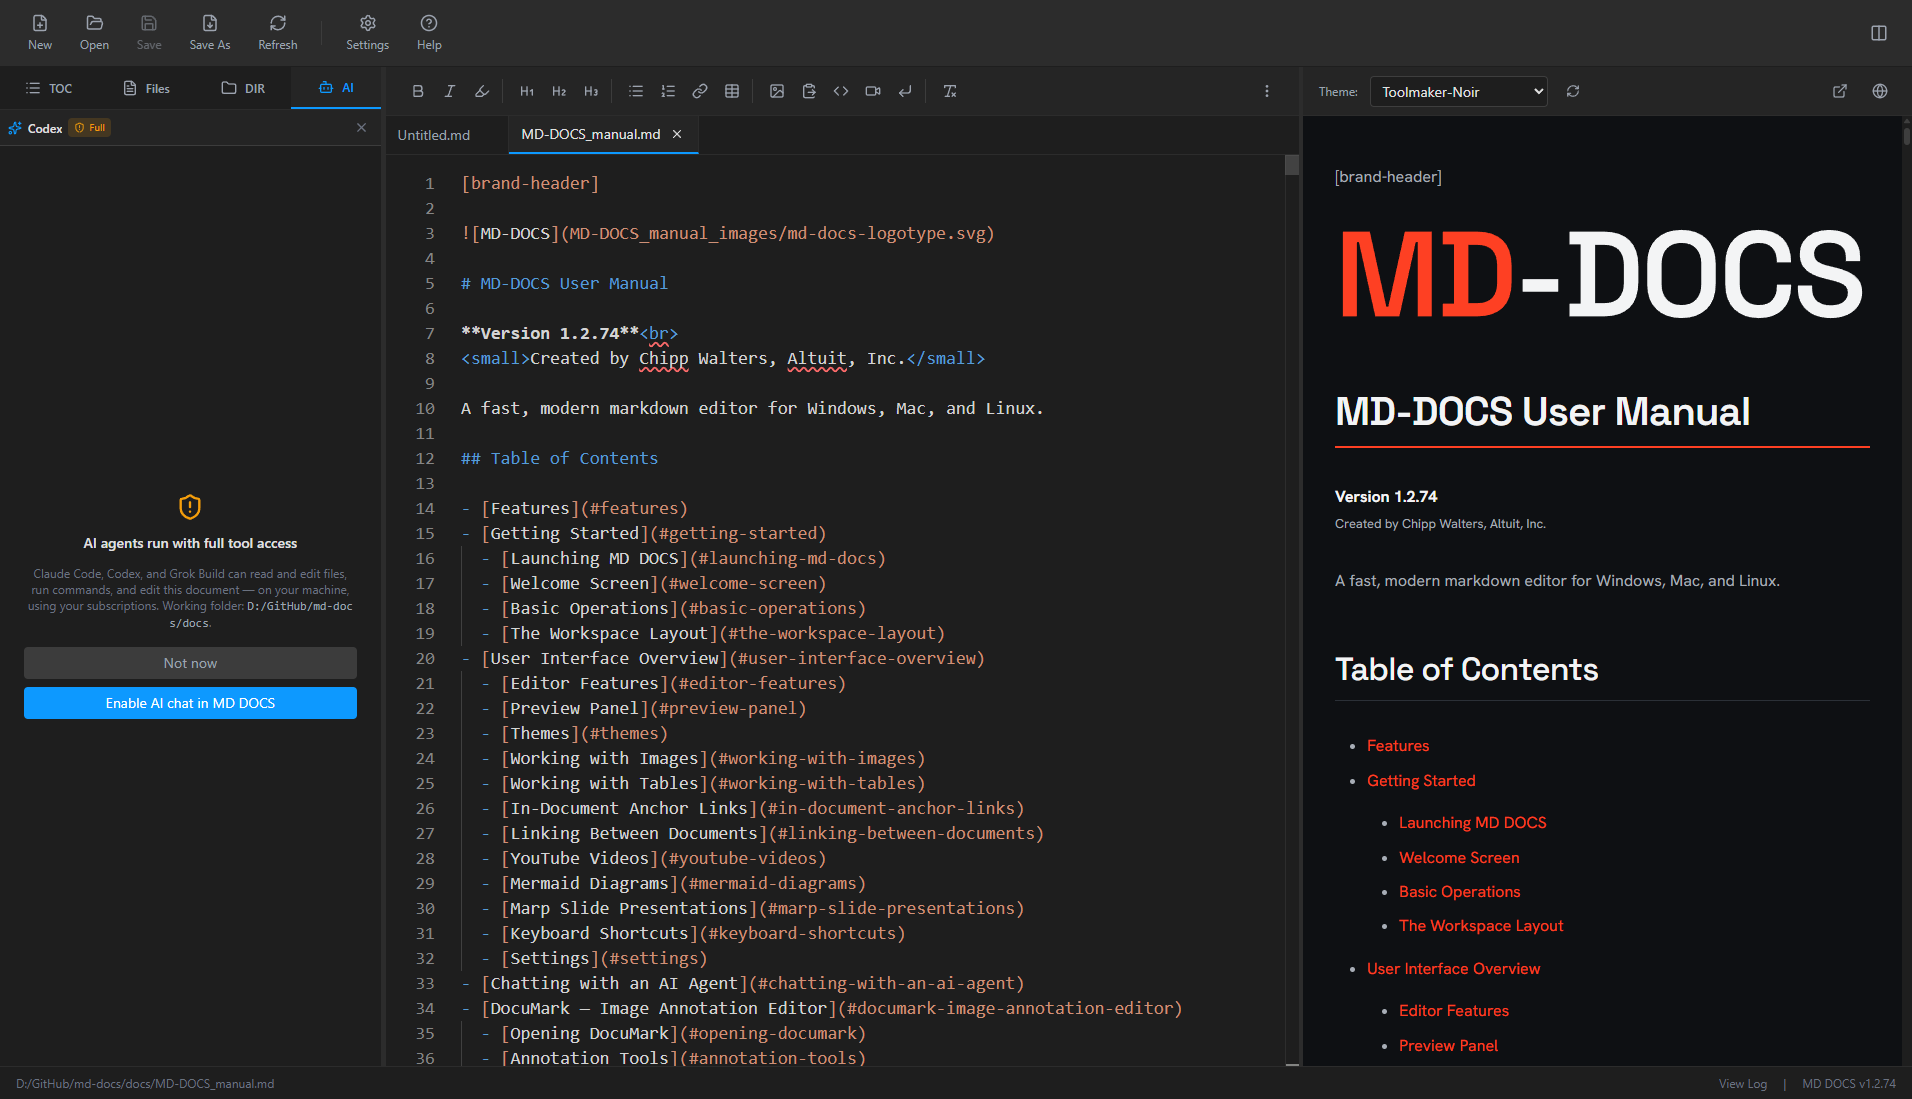Insert an H1 heading
This screenshot has width=1912, height=1099.
[x=527, y=91]
